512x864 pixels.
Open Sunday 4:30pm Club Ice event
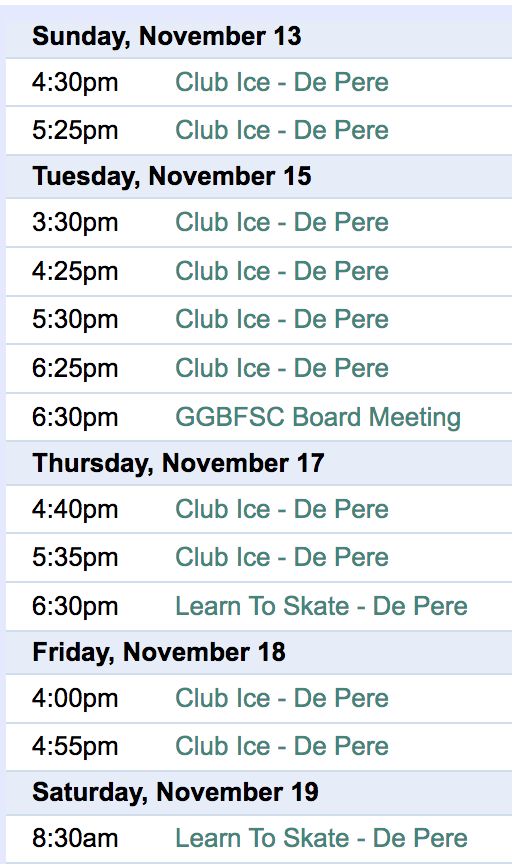[282, 83]
